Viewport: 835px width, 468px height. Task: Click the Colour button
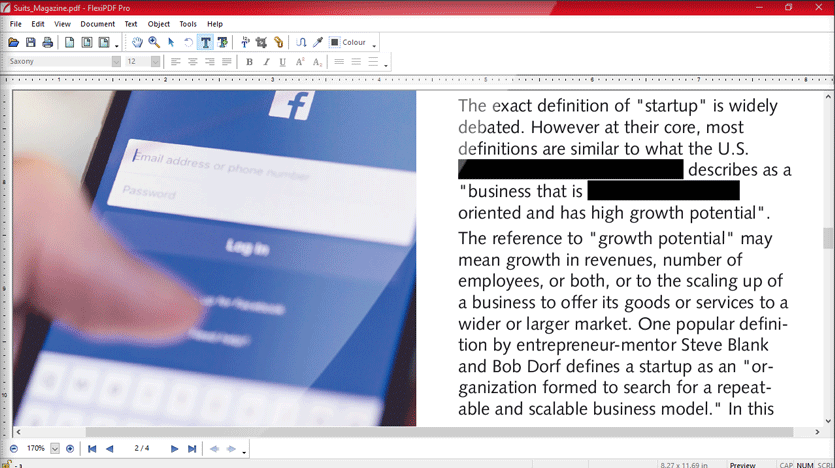(348, 43)
